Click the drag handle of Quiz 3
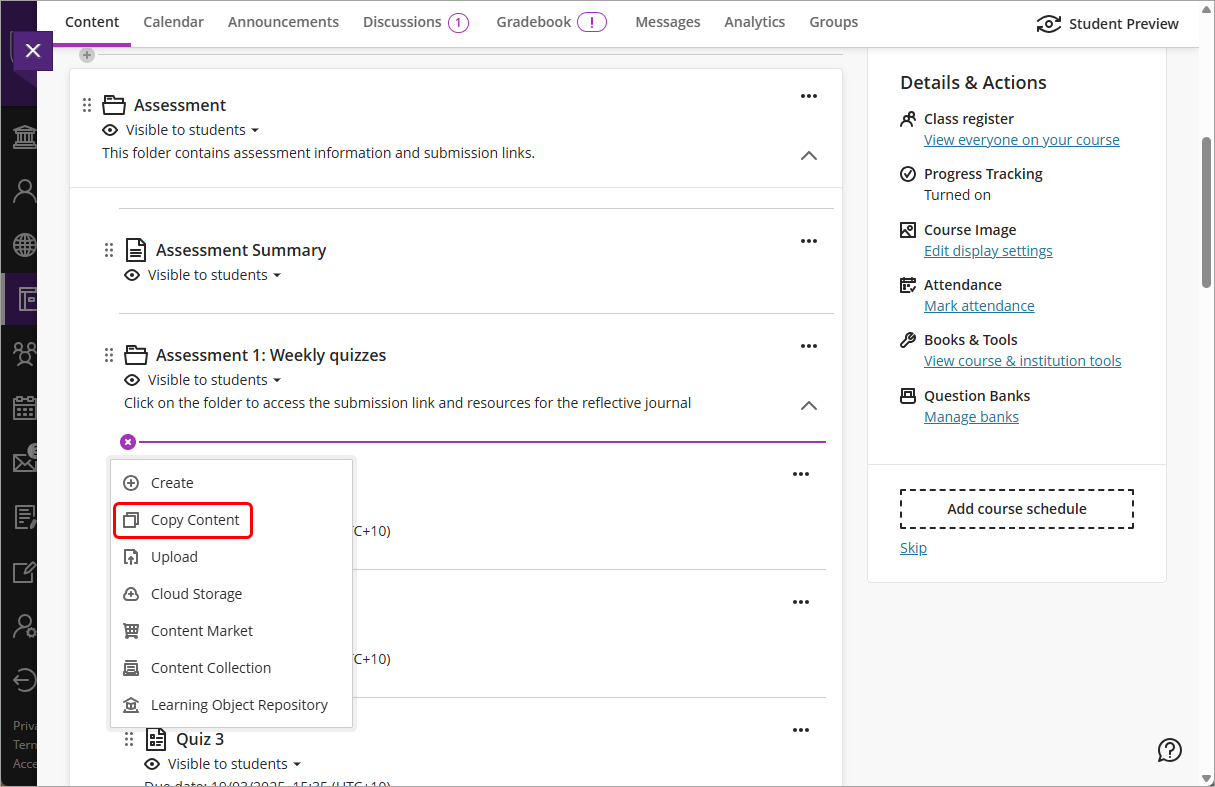Viewport: 1215px width, 787px height. [x=129, y=739]
